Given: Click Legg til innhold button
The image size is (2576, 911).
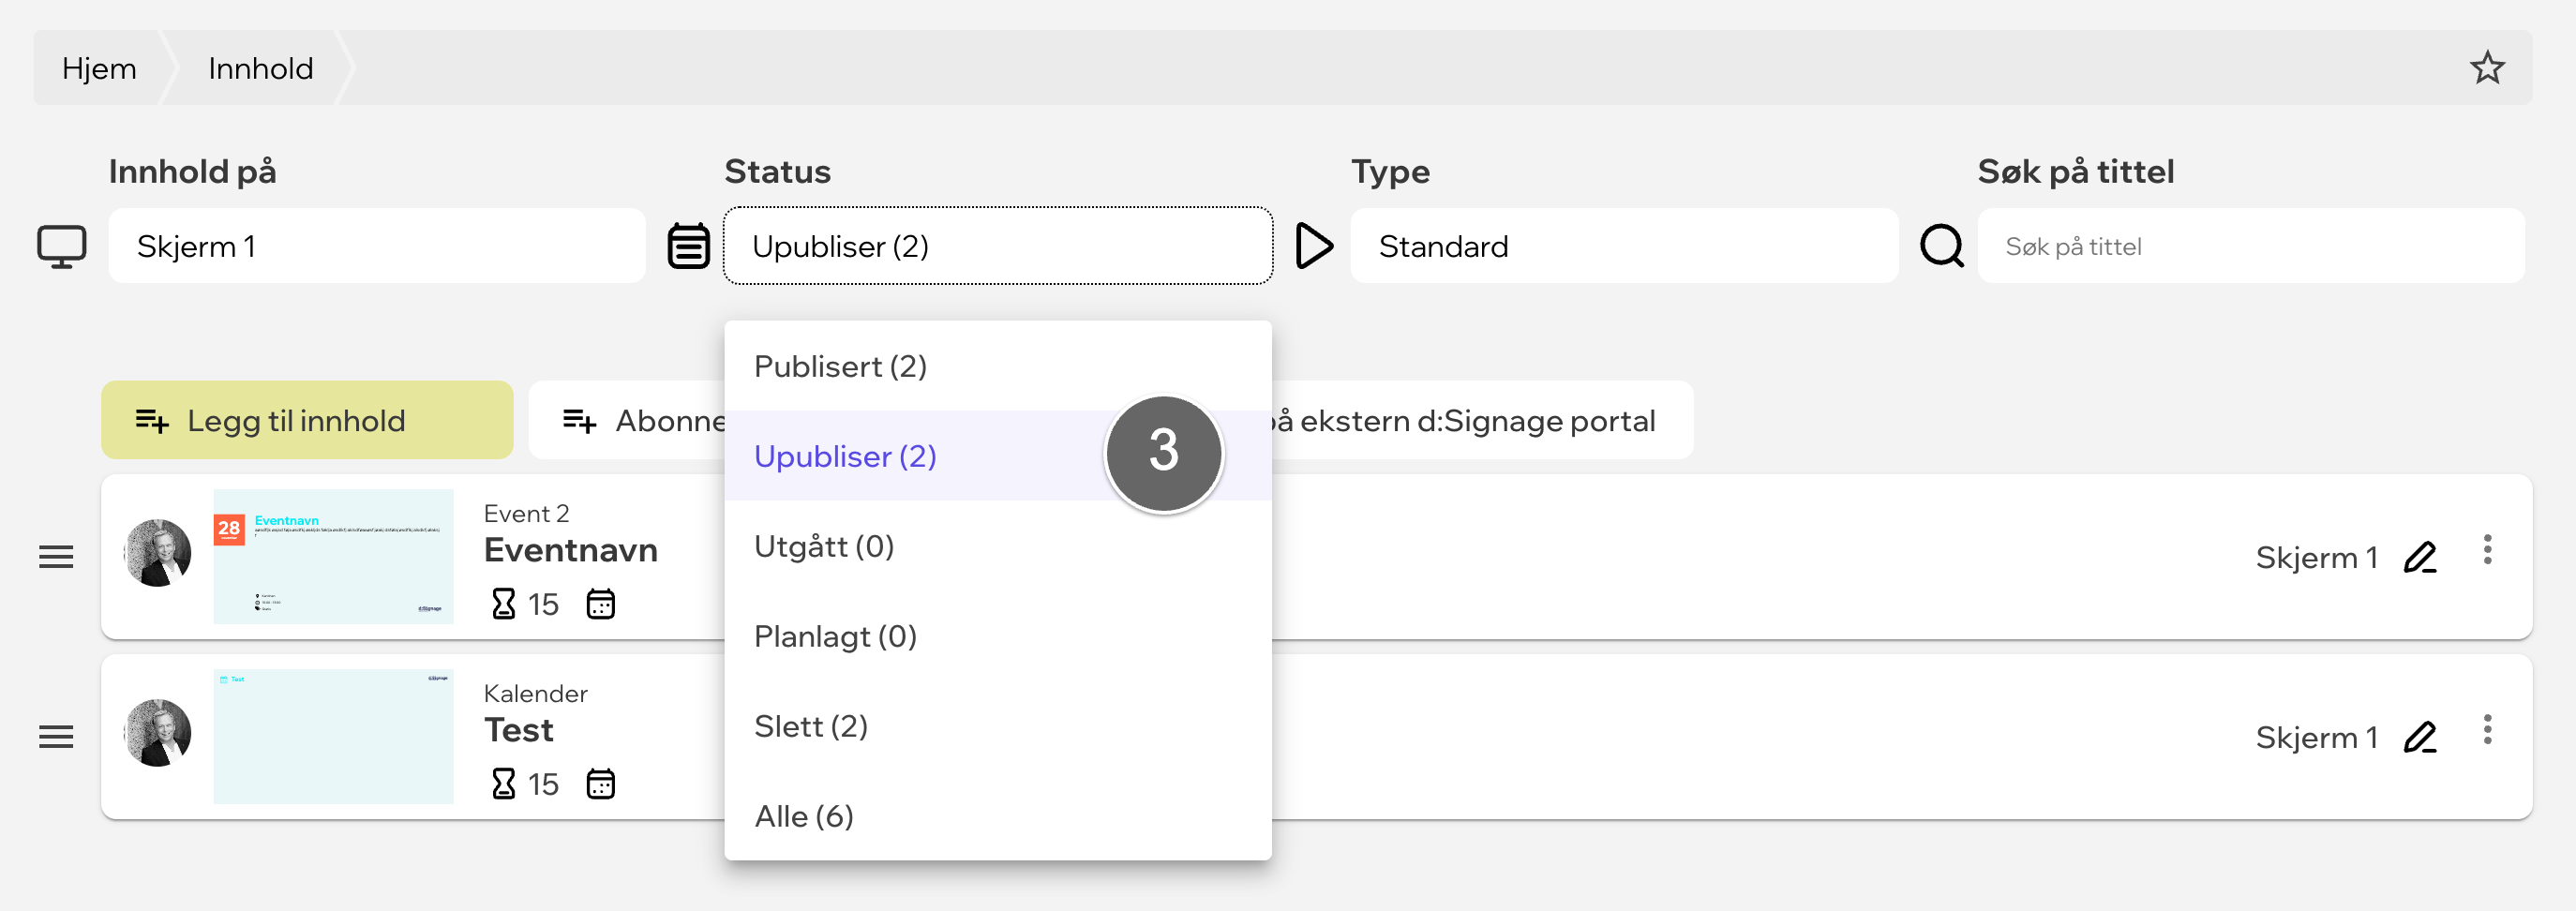Looking at the screenshot, I should (307, 420).
